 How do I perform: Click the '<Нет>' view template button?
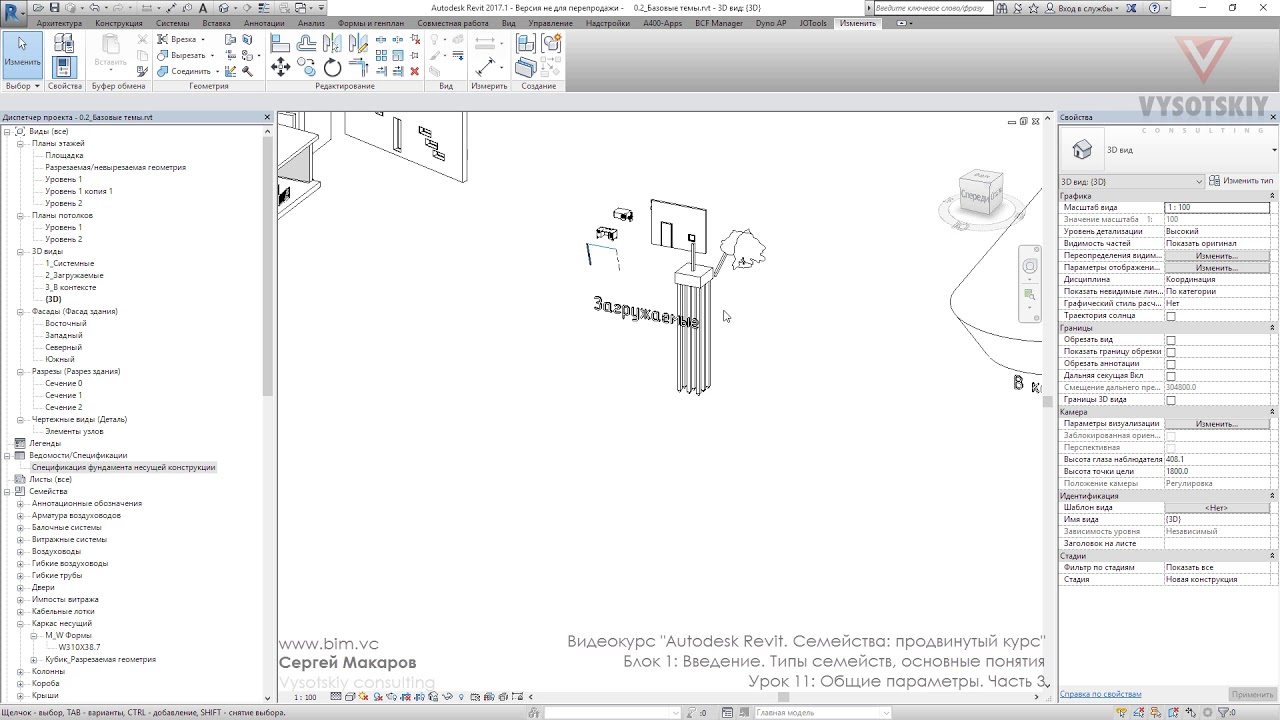tap(1217, 508)
